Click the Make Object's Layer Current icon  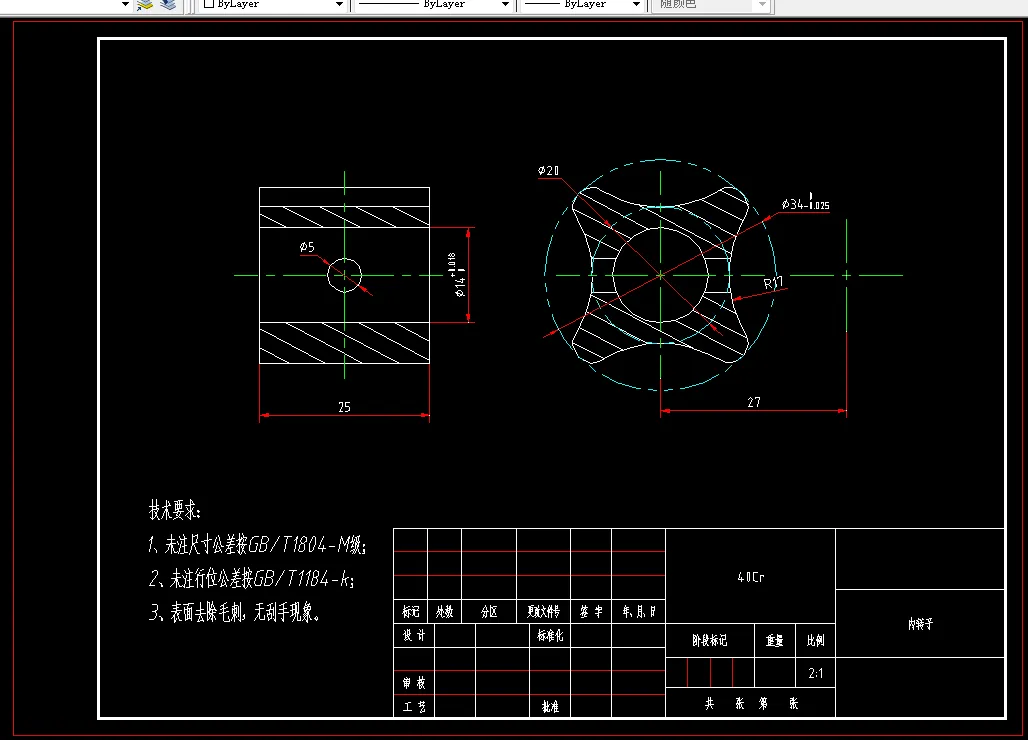tap(145, 5)
